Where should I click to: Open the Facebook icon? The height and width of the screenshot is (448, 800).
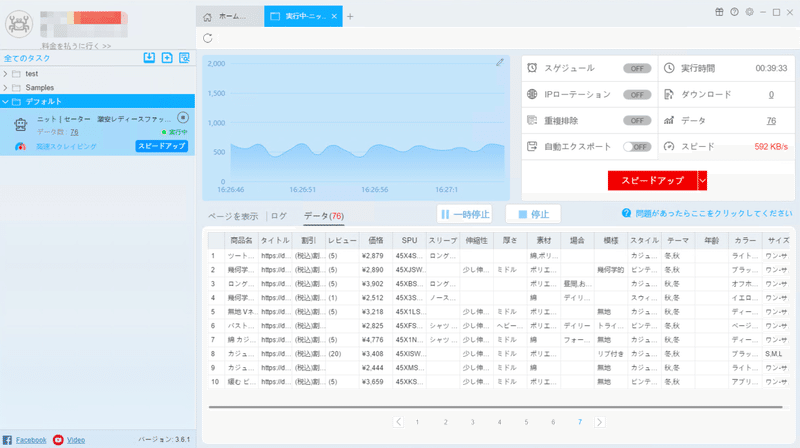click(7, 440)
